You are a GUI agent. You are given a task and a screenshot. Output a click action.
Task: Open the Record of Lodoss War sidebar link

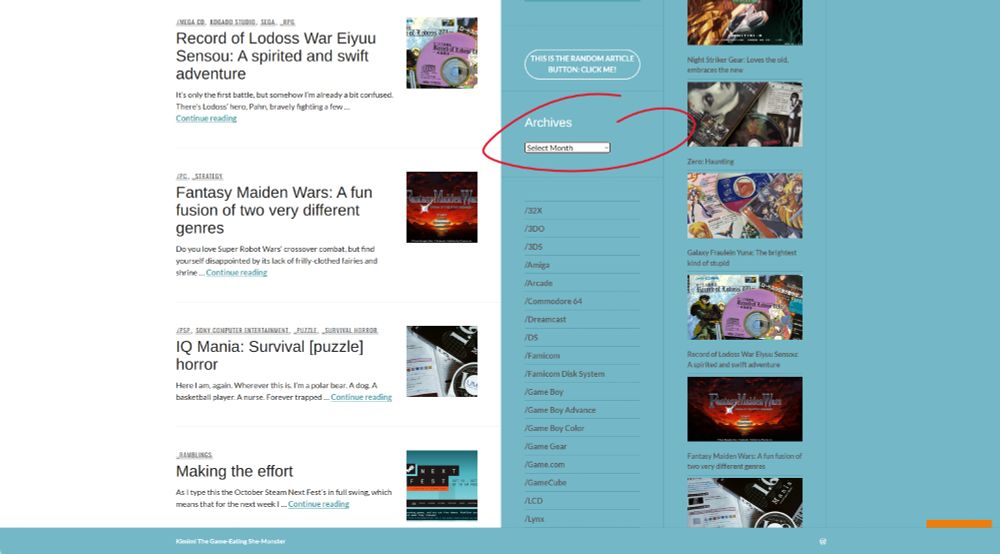click(x=742, y=360)
